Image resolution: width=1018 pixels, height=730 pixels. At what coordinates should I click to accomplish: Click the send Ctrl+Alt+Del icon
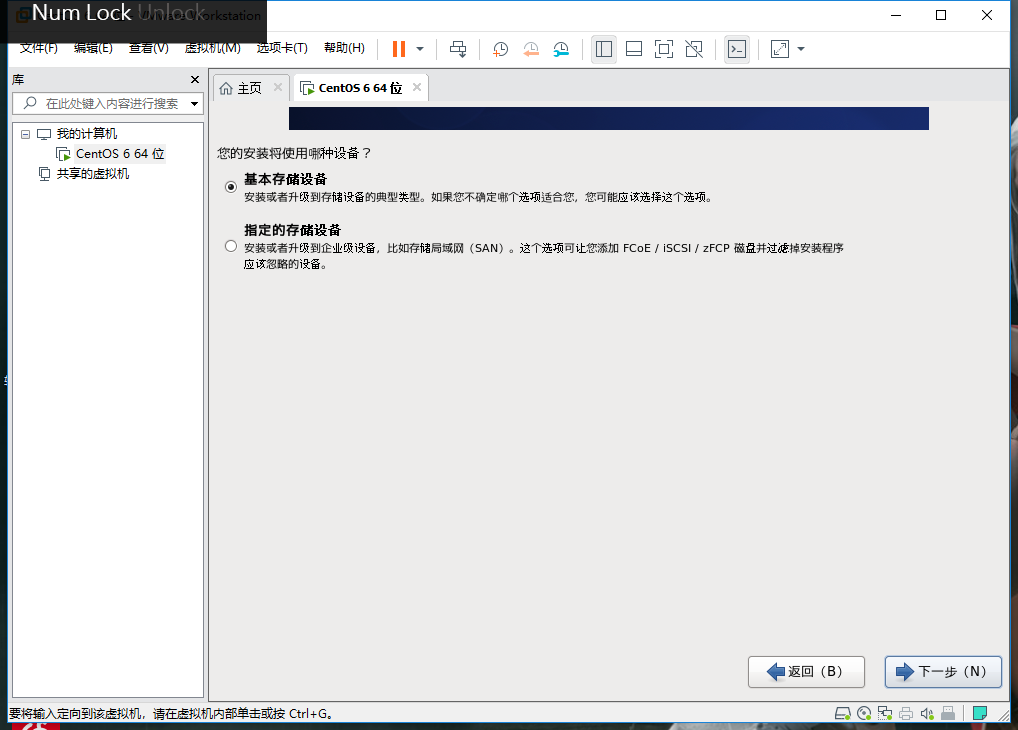point(458,49)
